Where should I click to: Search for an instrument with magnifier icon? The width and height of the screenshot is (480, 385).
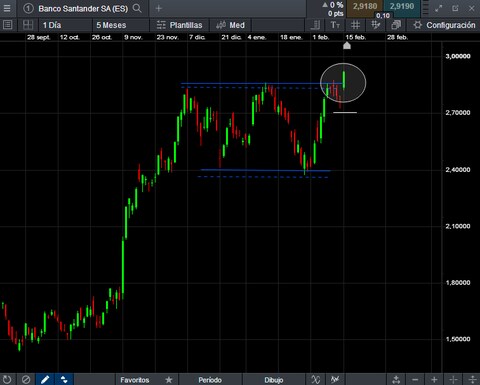pyautogui.click(x=137, y=8)
